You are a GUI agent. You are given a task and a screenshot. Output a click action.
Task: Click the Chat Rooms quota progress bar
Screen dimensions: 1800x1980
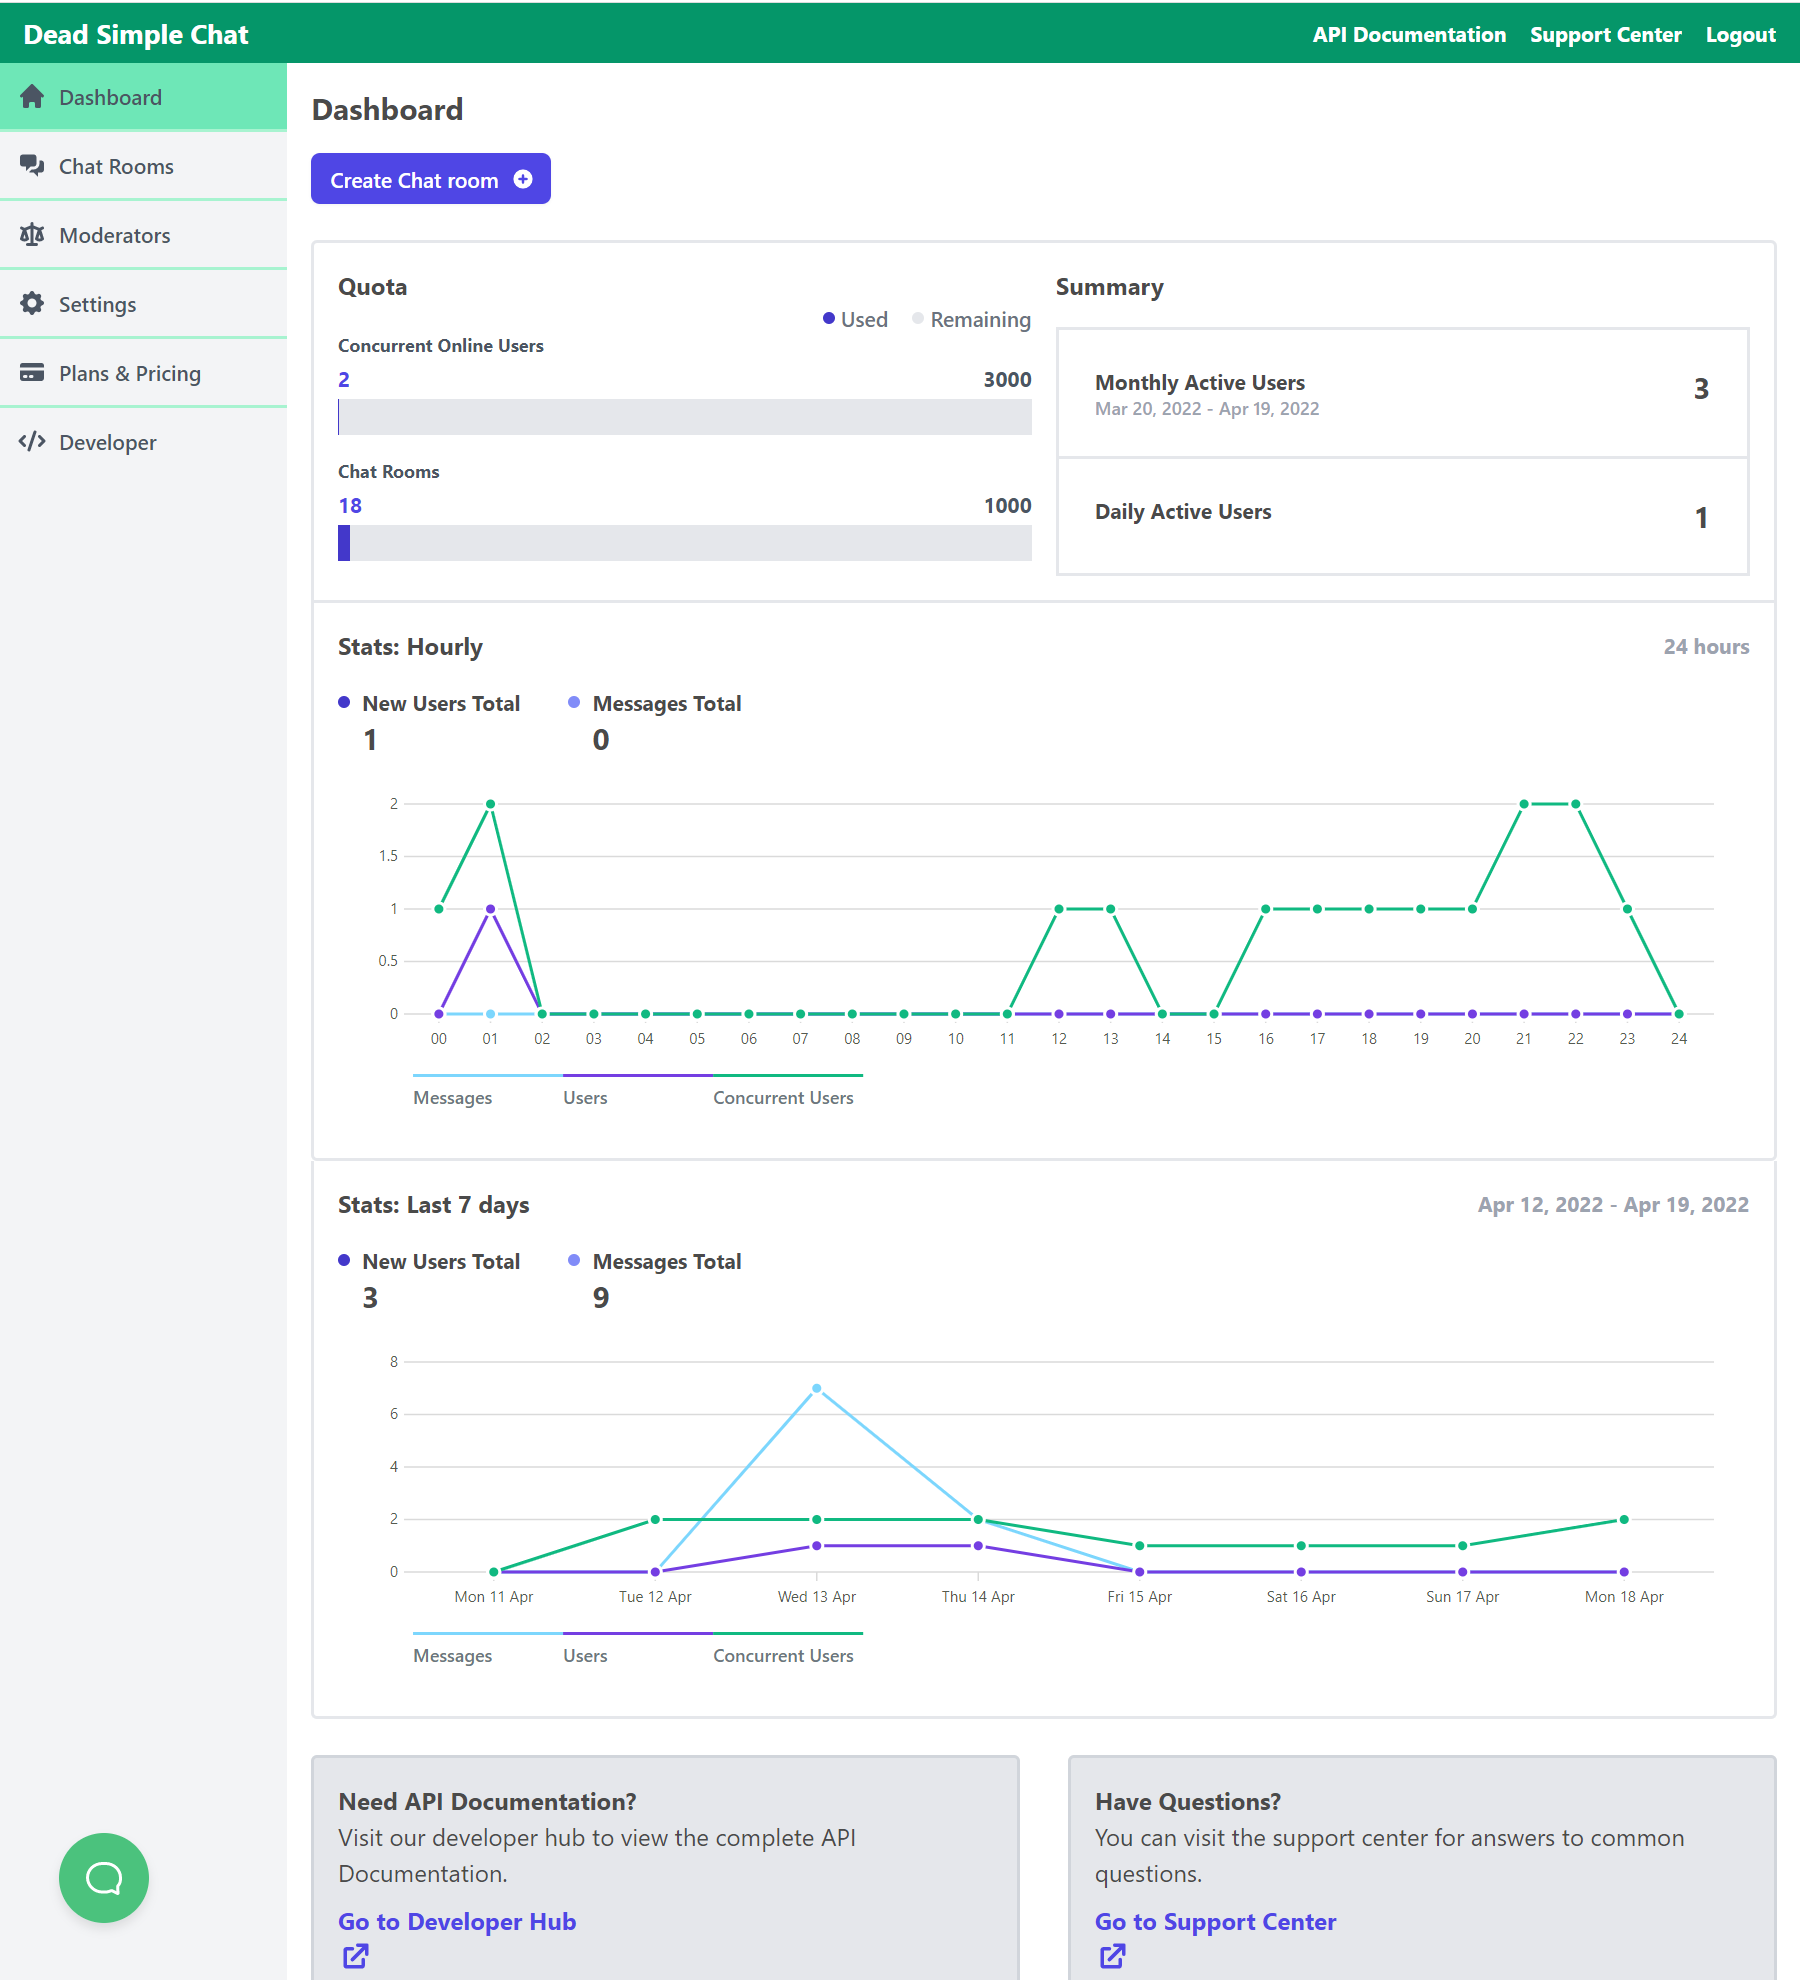pyautogui.click(x=685, y=543)
